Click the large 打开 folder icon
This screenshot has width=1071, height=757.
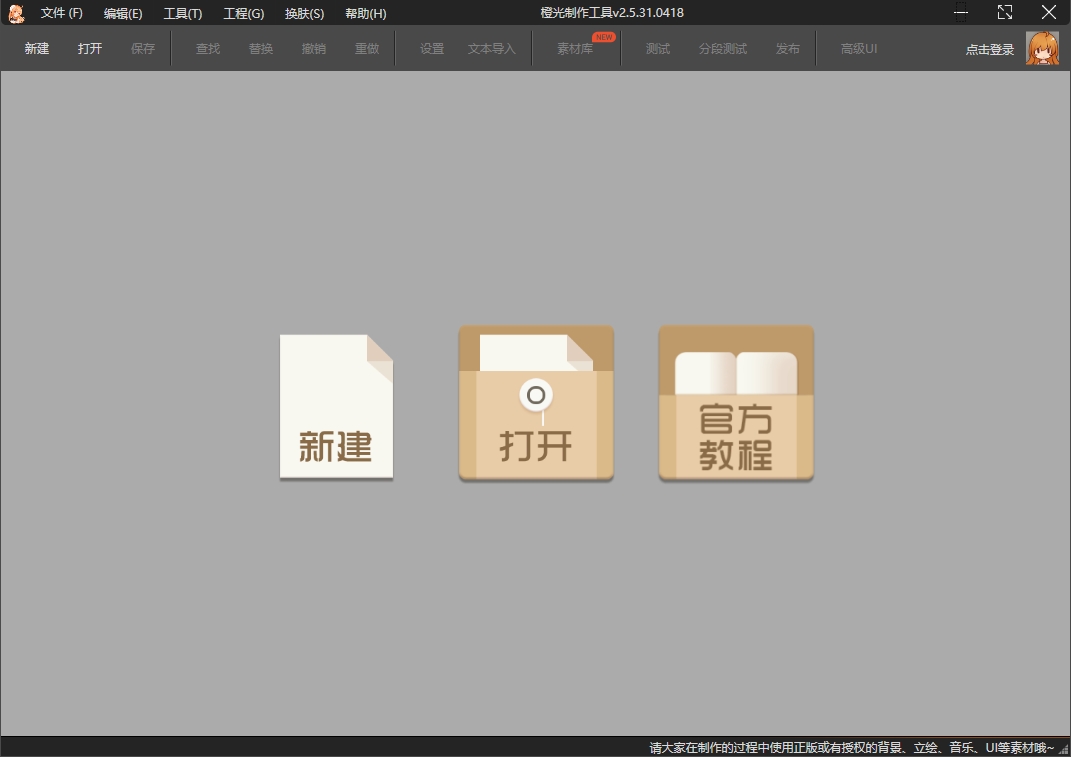tap(536, 404)
